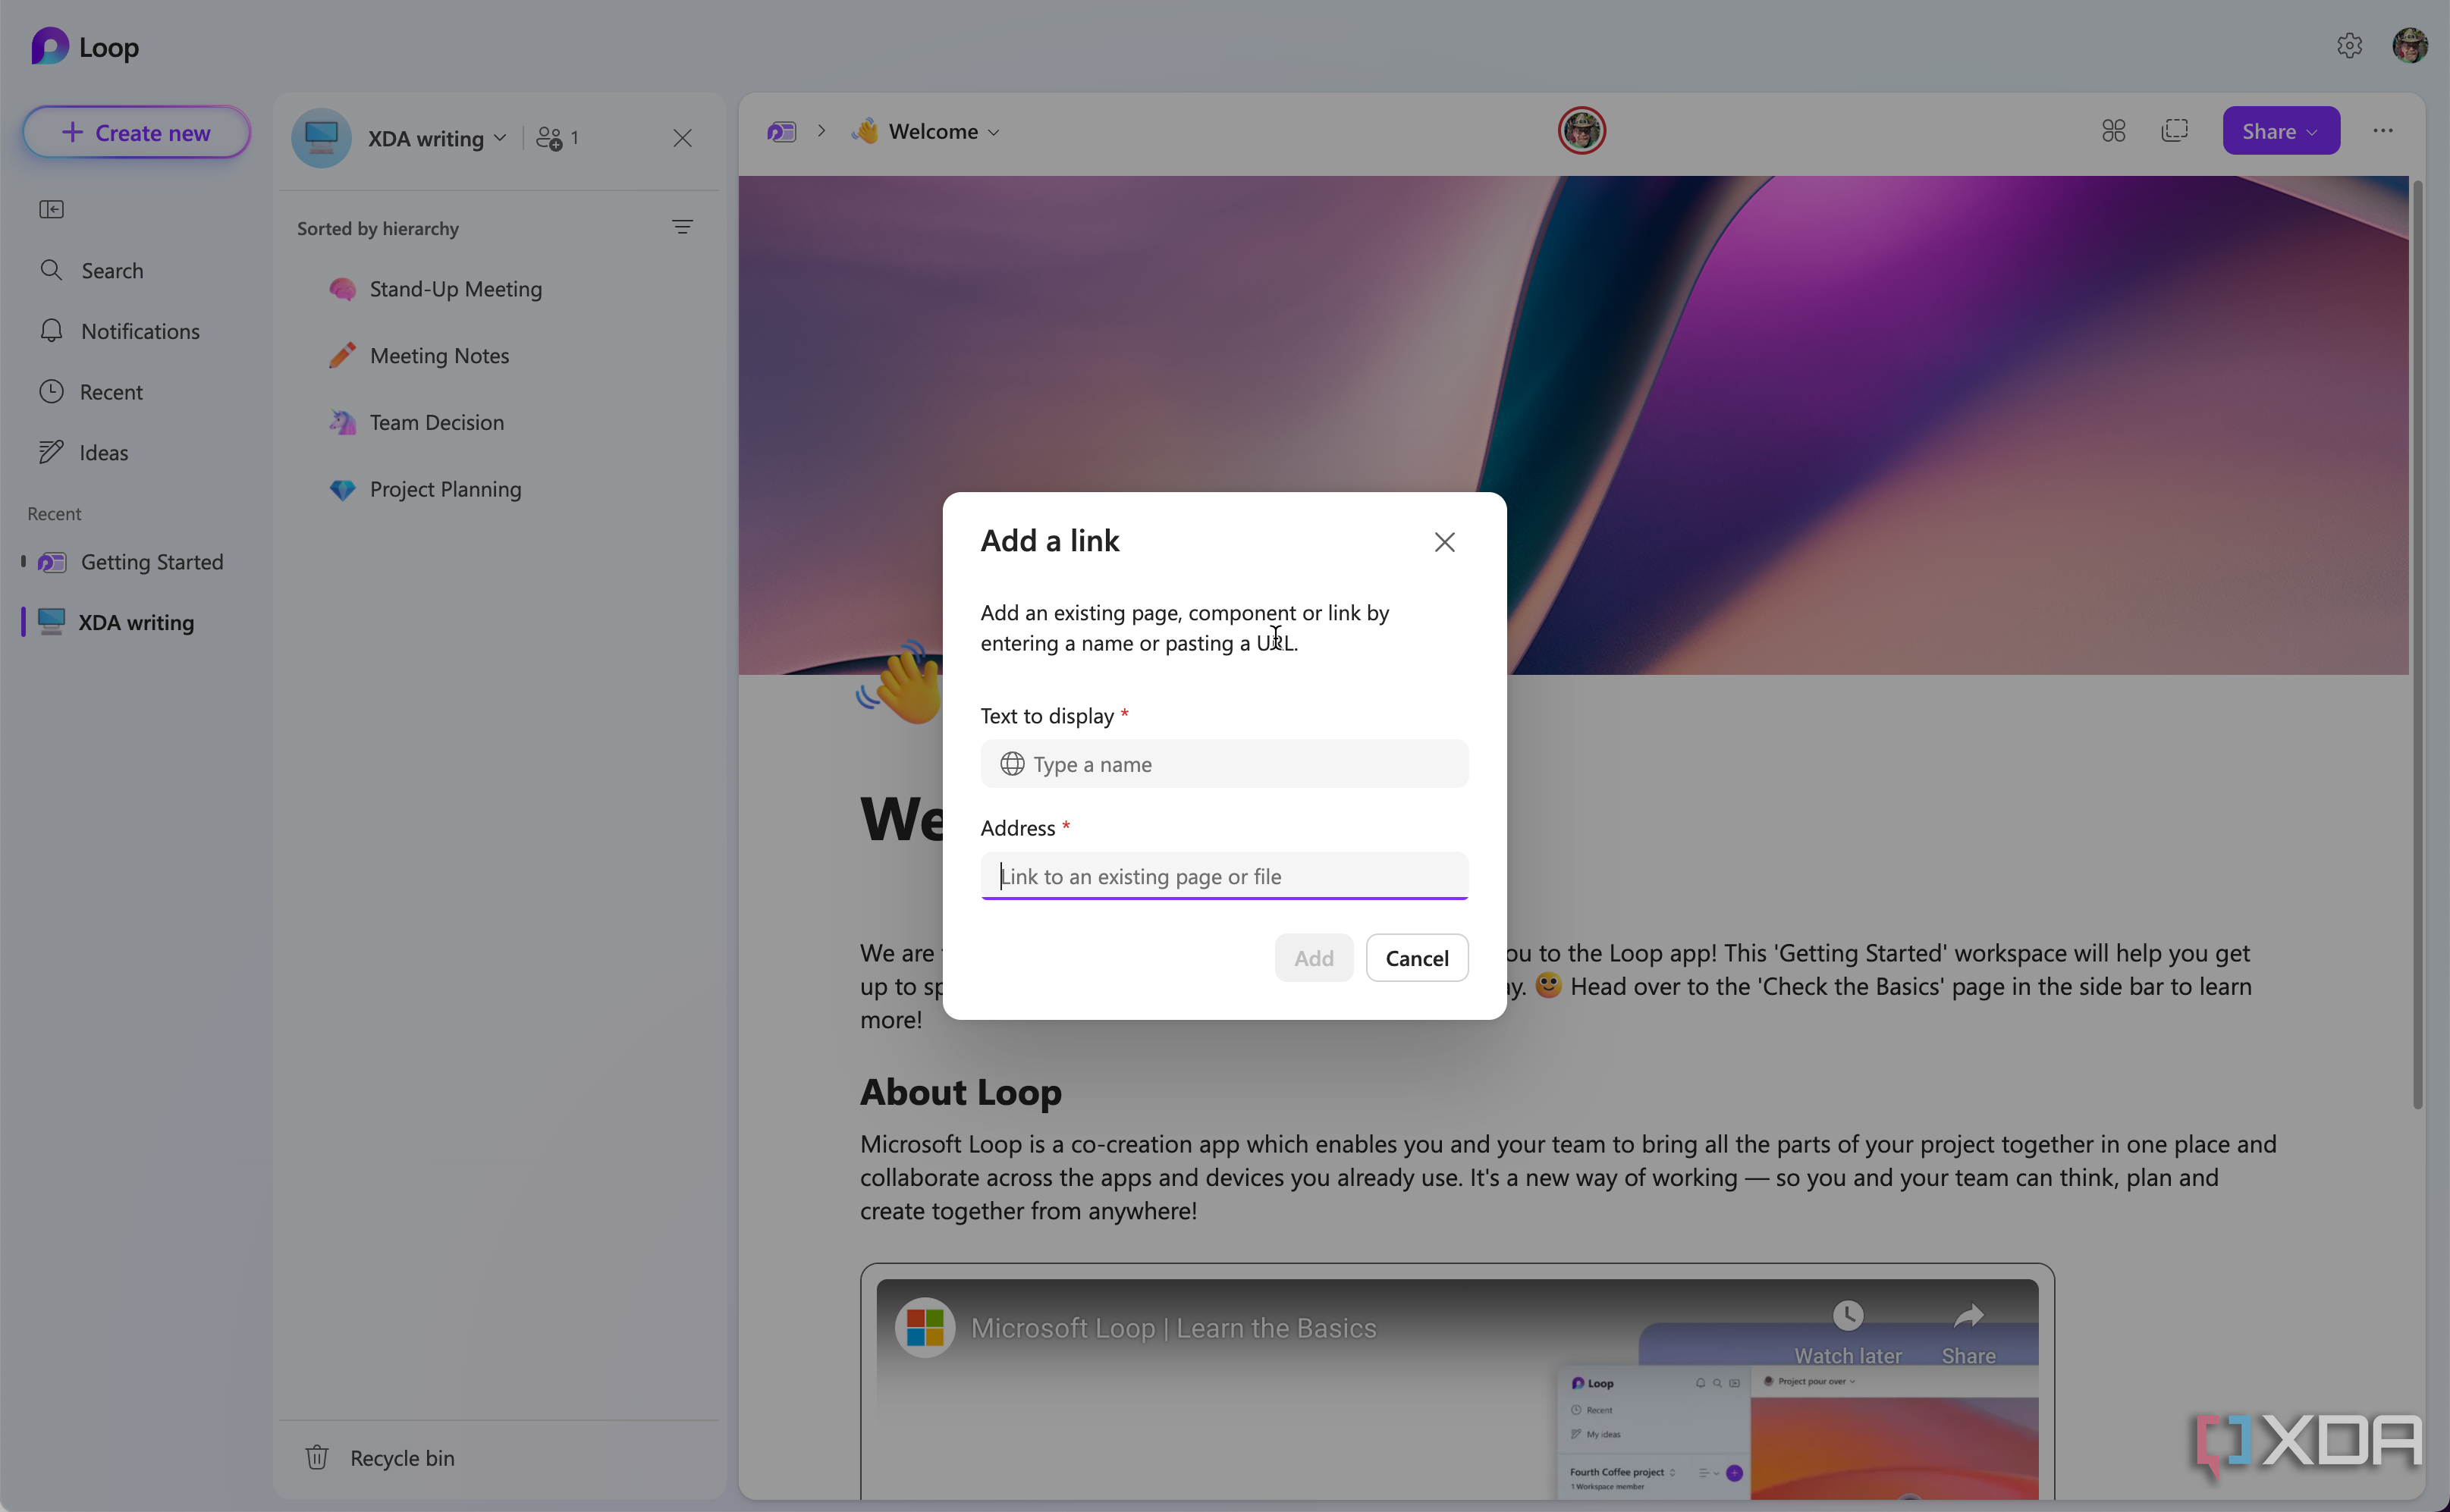Click the Loop workspace breadcrumb icon

[782, 131]
